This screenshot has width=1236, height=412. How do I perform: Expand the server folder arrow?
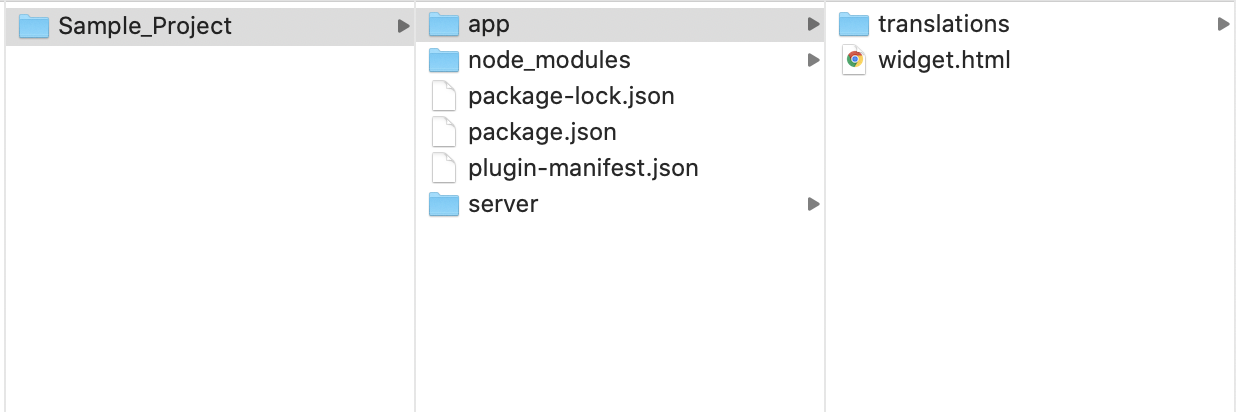pyautogui.click(x=813, y=204)
